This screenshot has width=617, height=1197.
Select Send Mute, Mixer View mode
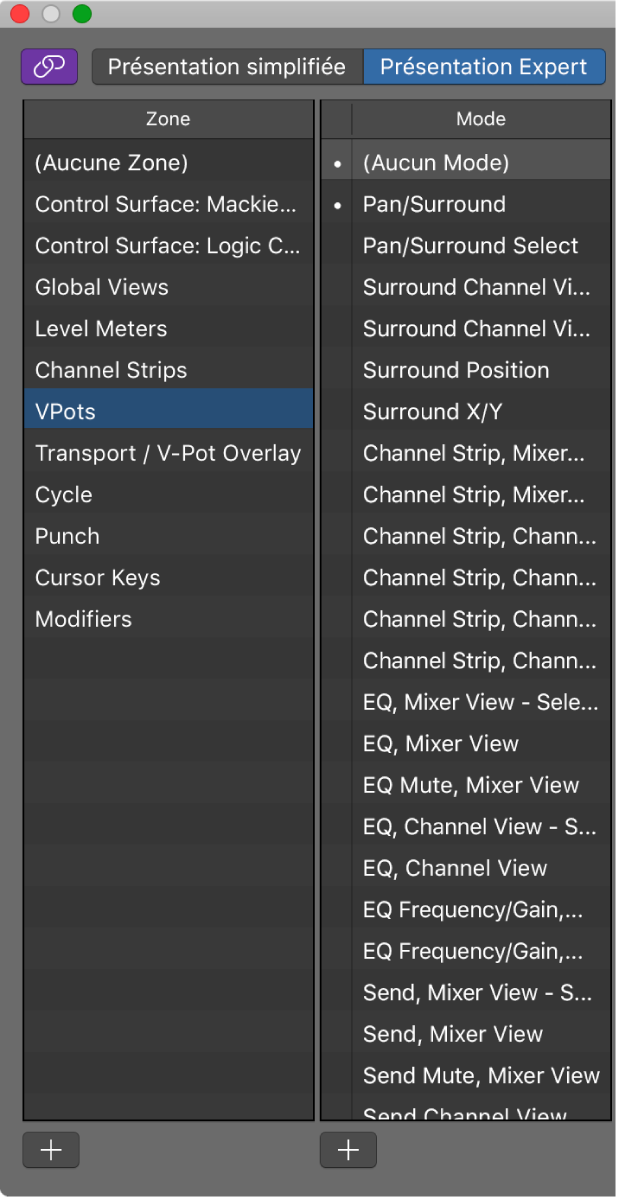pos(481,1076)
